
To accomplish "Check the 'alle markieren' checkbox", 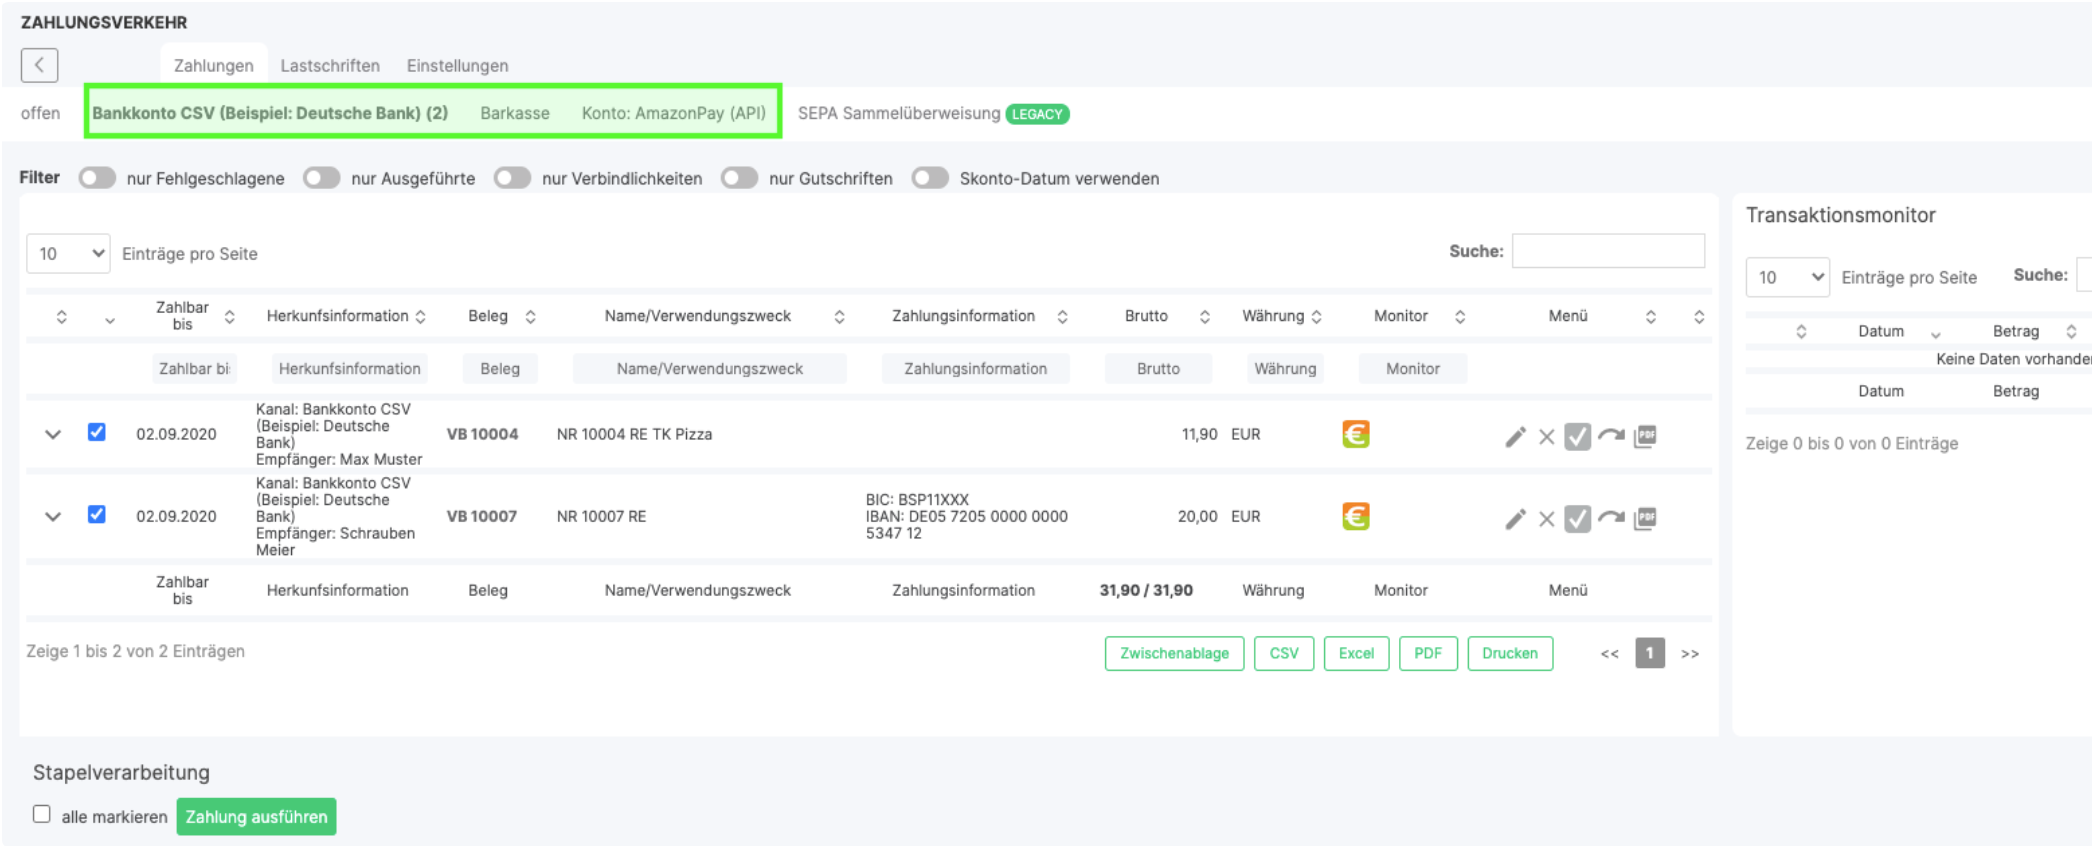I will click(42, 814).
